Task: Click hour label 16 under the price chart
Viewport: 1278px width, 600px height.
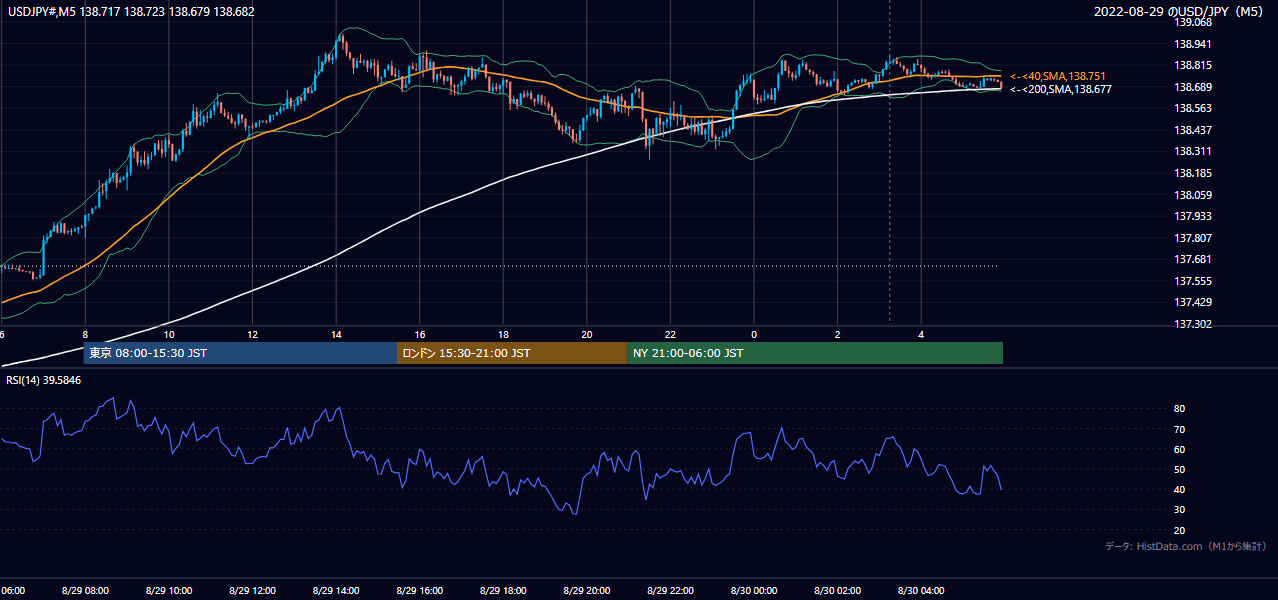Action: pyautogui.click(x=420, y=335)
